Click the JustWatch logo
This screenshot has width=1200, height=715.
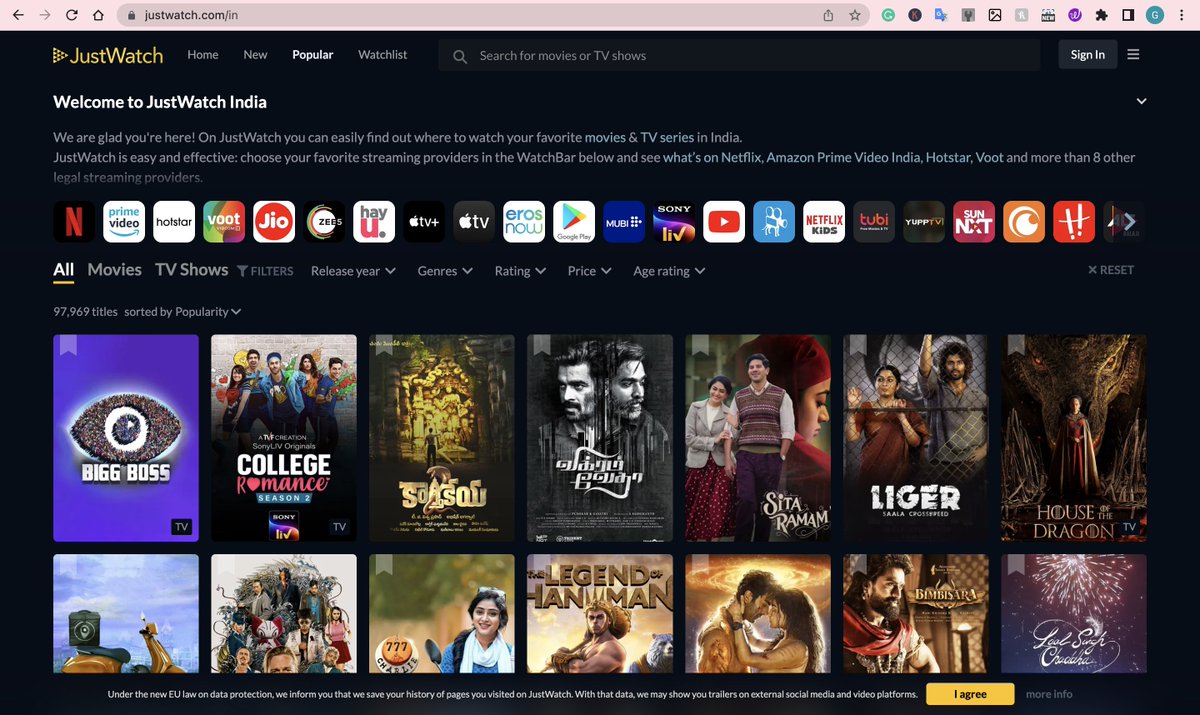(x=108, y=55)
